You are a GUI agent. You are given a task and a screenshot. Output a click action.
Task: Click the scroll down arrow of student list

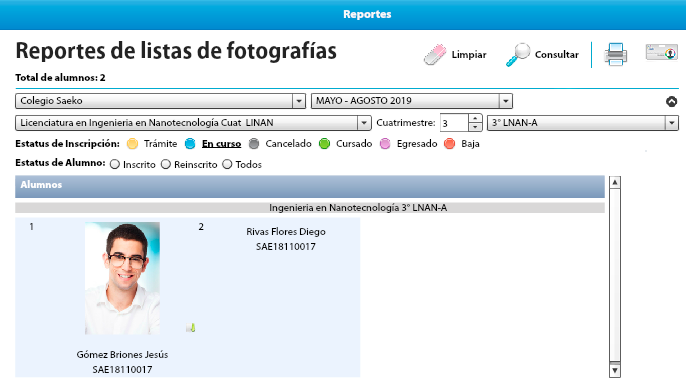coord(615,371)
